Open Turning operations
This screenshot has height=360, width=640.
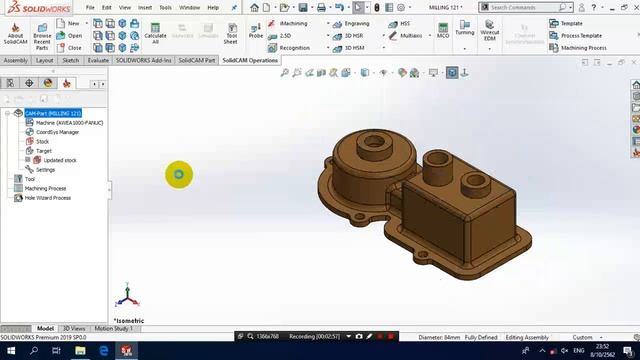[x=464, y=28]
